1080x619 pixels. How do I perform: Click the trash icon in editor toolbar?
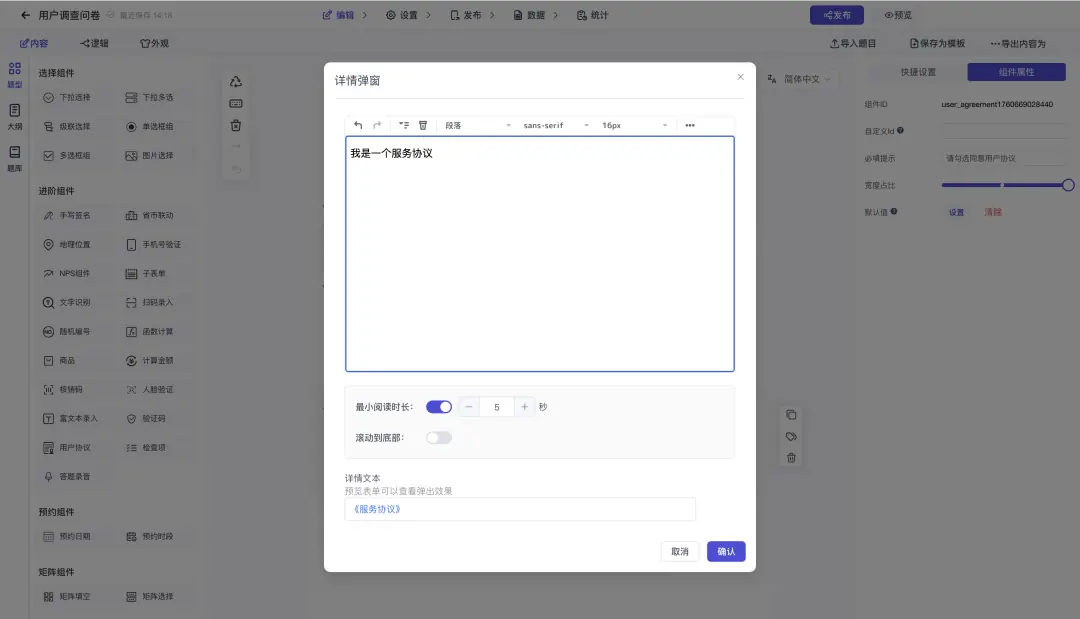coord(423,125)
